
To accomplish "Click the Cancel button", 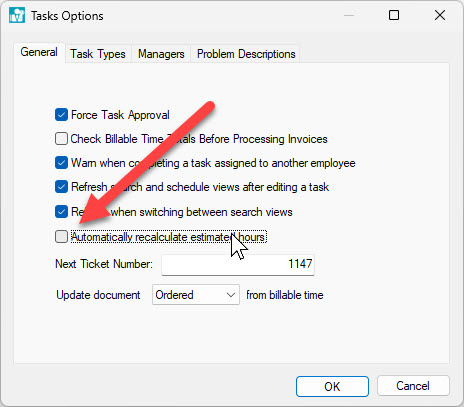I will pyautogui.click(x=413, y=386).
